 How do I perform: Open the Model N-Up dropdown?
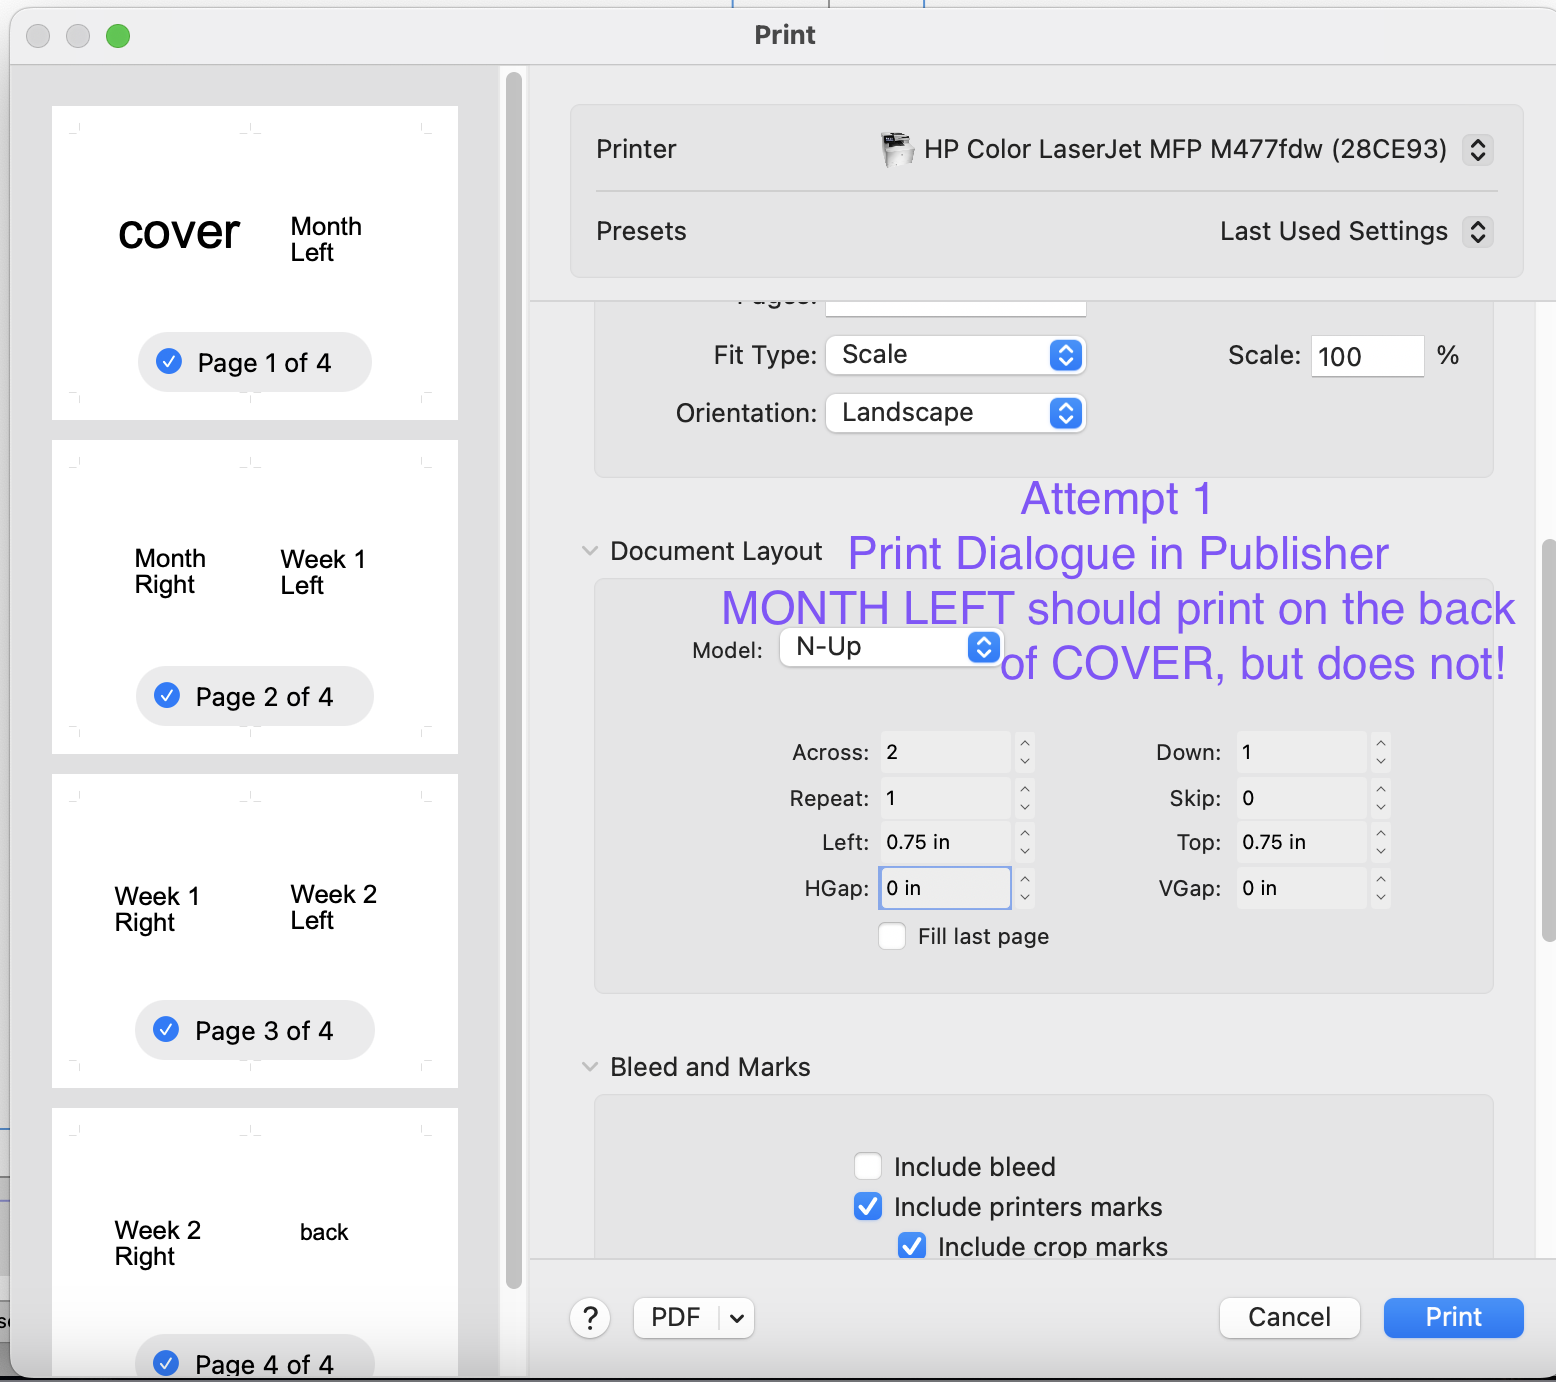point(983,647)
